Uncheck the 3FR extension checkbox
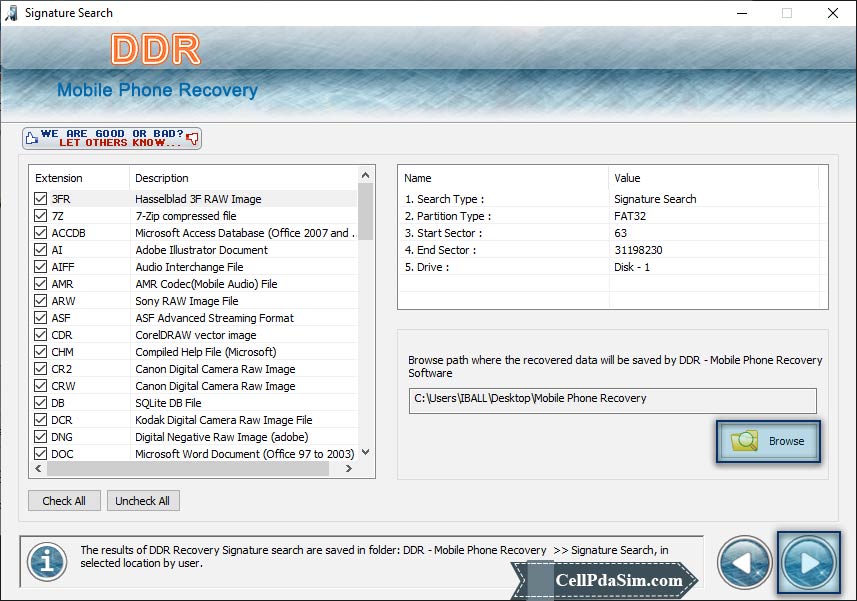857x601 pixels. click(x=40, y=198)
